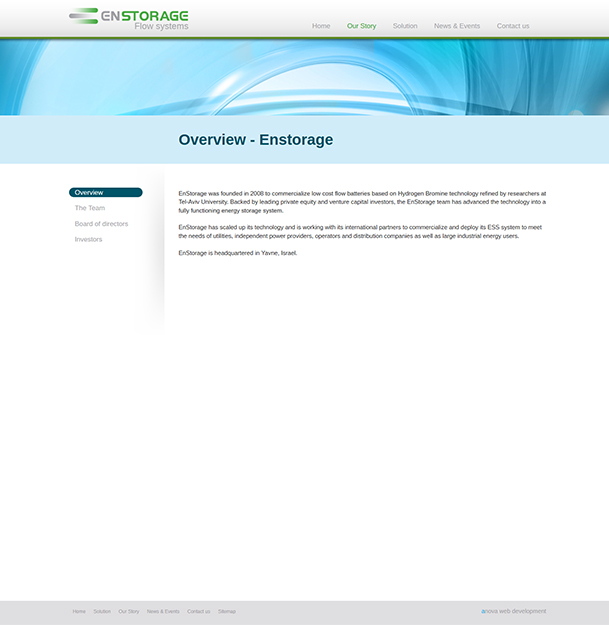This screenshot has width=609, height=625.
Task: Select the Overview sidebar item
Action: (106, 193)
